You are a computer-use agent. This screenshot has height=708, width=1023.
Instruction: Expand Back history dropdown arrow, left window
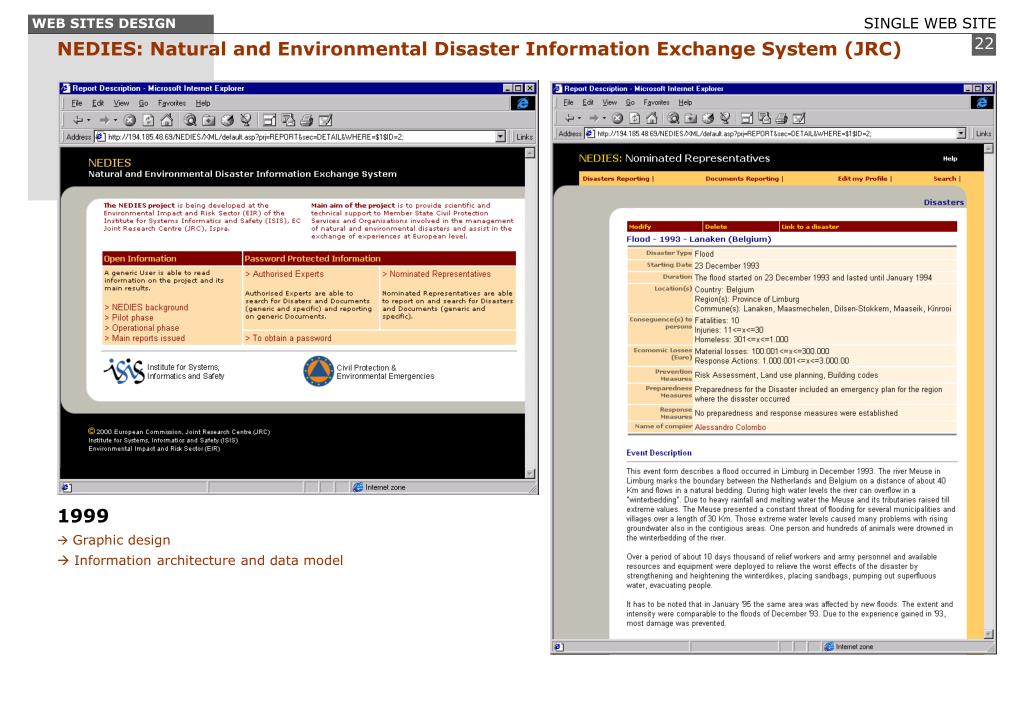(89, 120)
